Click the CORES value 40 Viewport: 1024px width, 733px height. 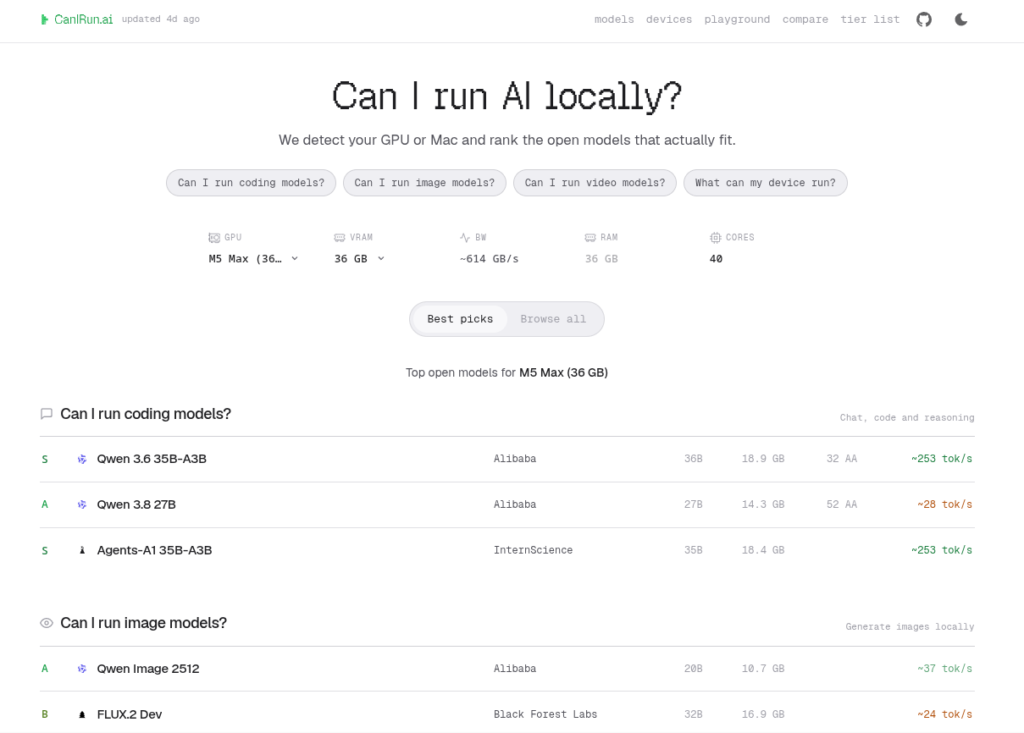pos(716,259)
